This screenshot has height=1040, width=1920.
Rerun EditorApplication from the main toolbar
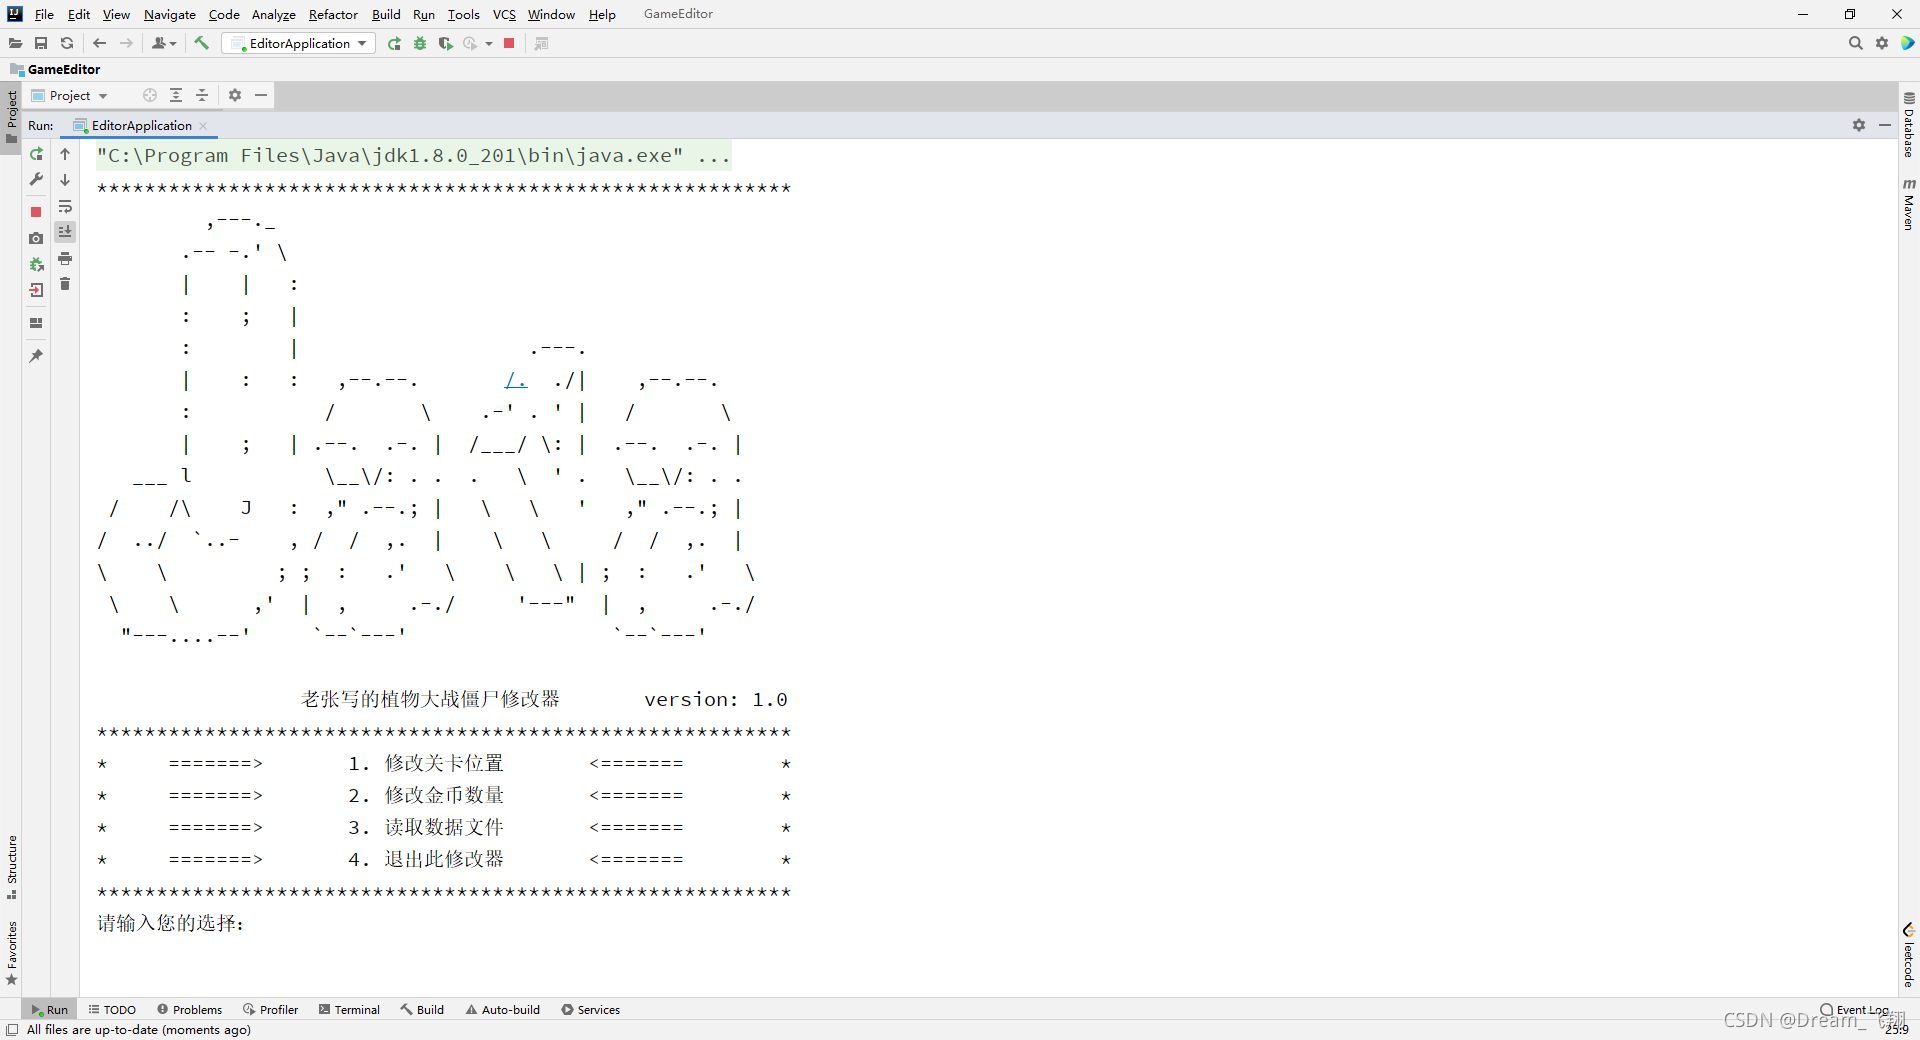394,43
